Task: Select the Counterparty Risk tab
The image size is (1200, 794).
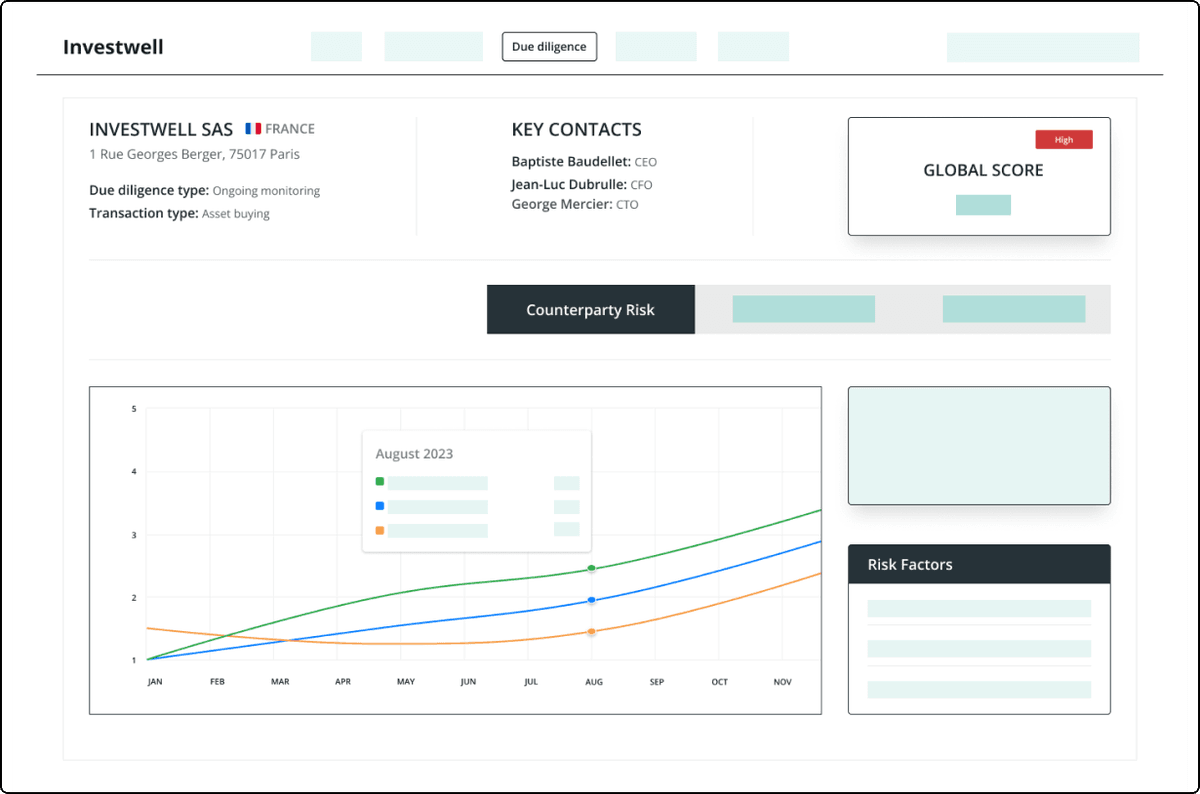Action: click(590, 310)
